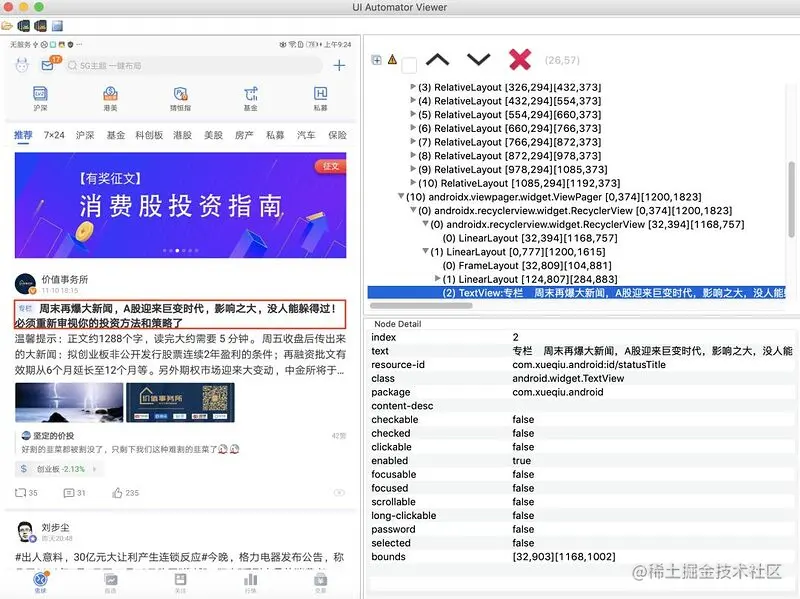Click the 温馨提示 article summary text
Image resolution: width=800 pixels, height=599 pixels.
click(180, 355)
